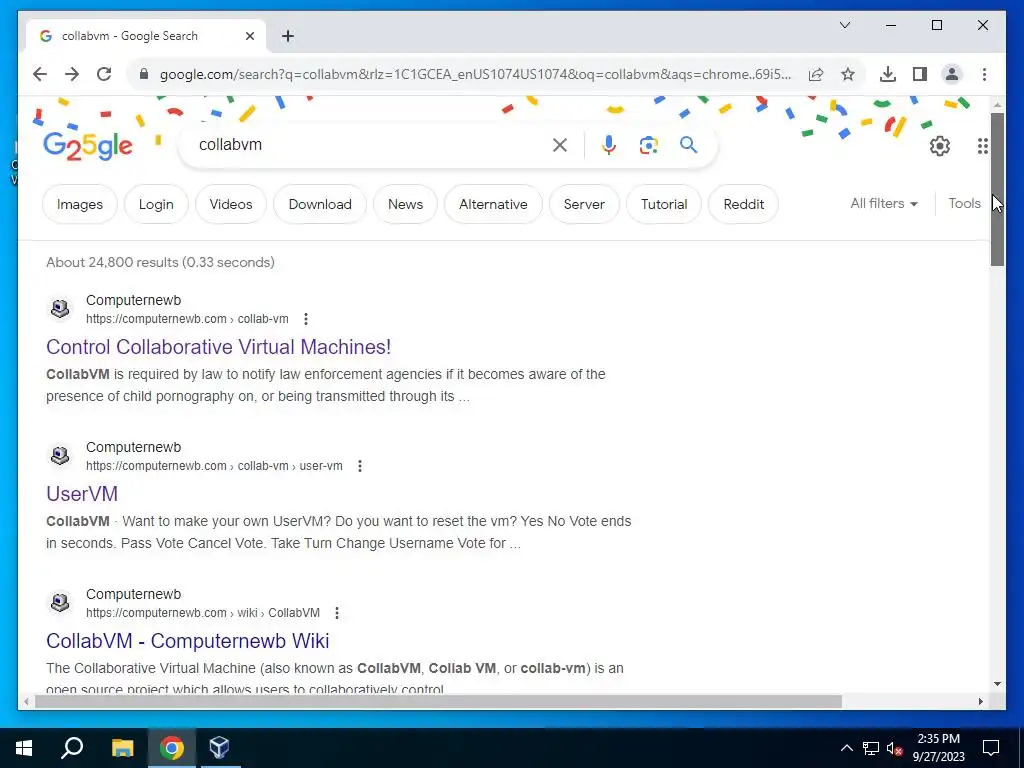1024x768 pixels.
Task: Open Google quick settings gear
Action: click(940, 146)
